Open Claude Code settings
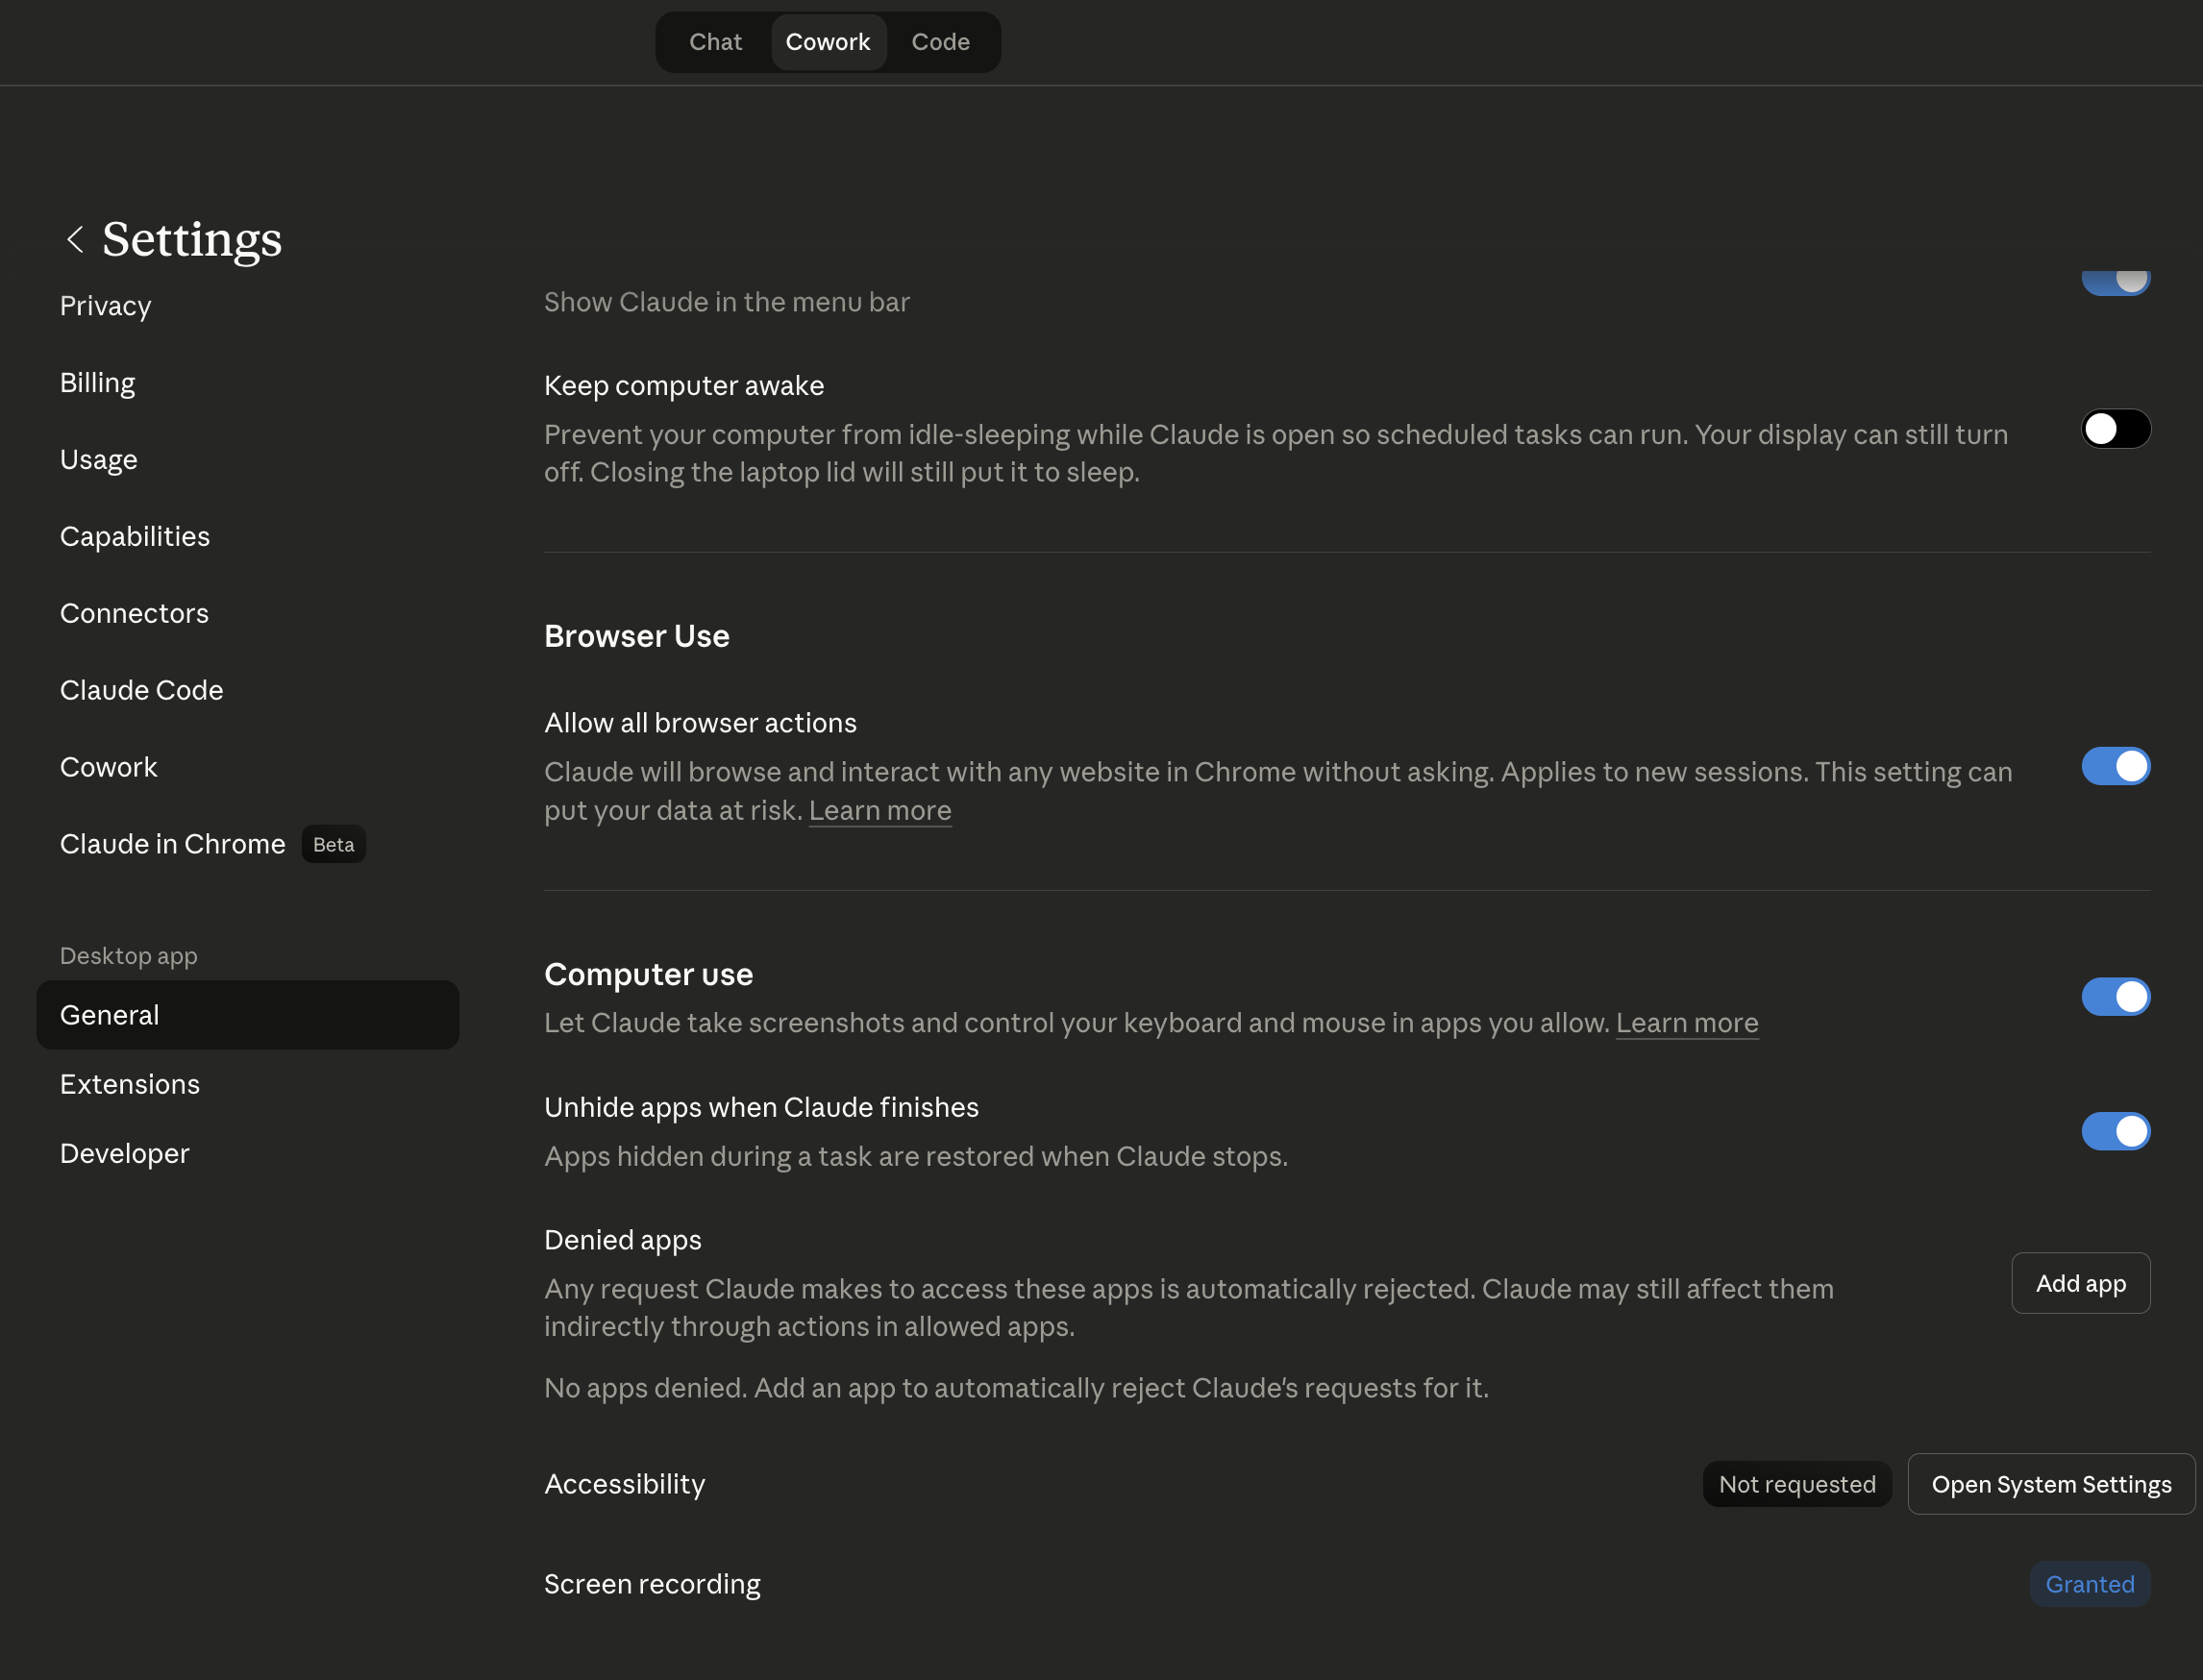 coord(141,691)
